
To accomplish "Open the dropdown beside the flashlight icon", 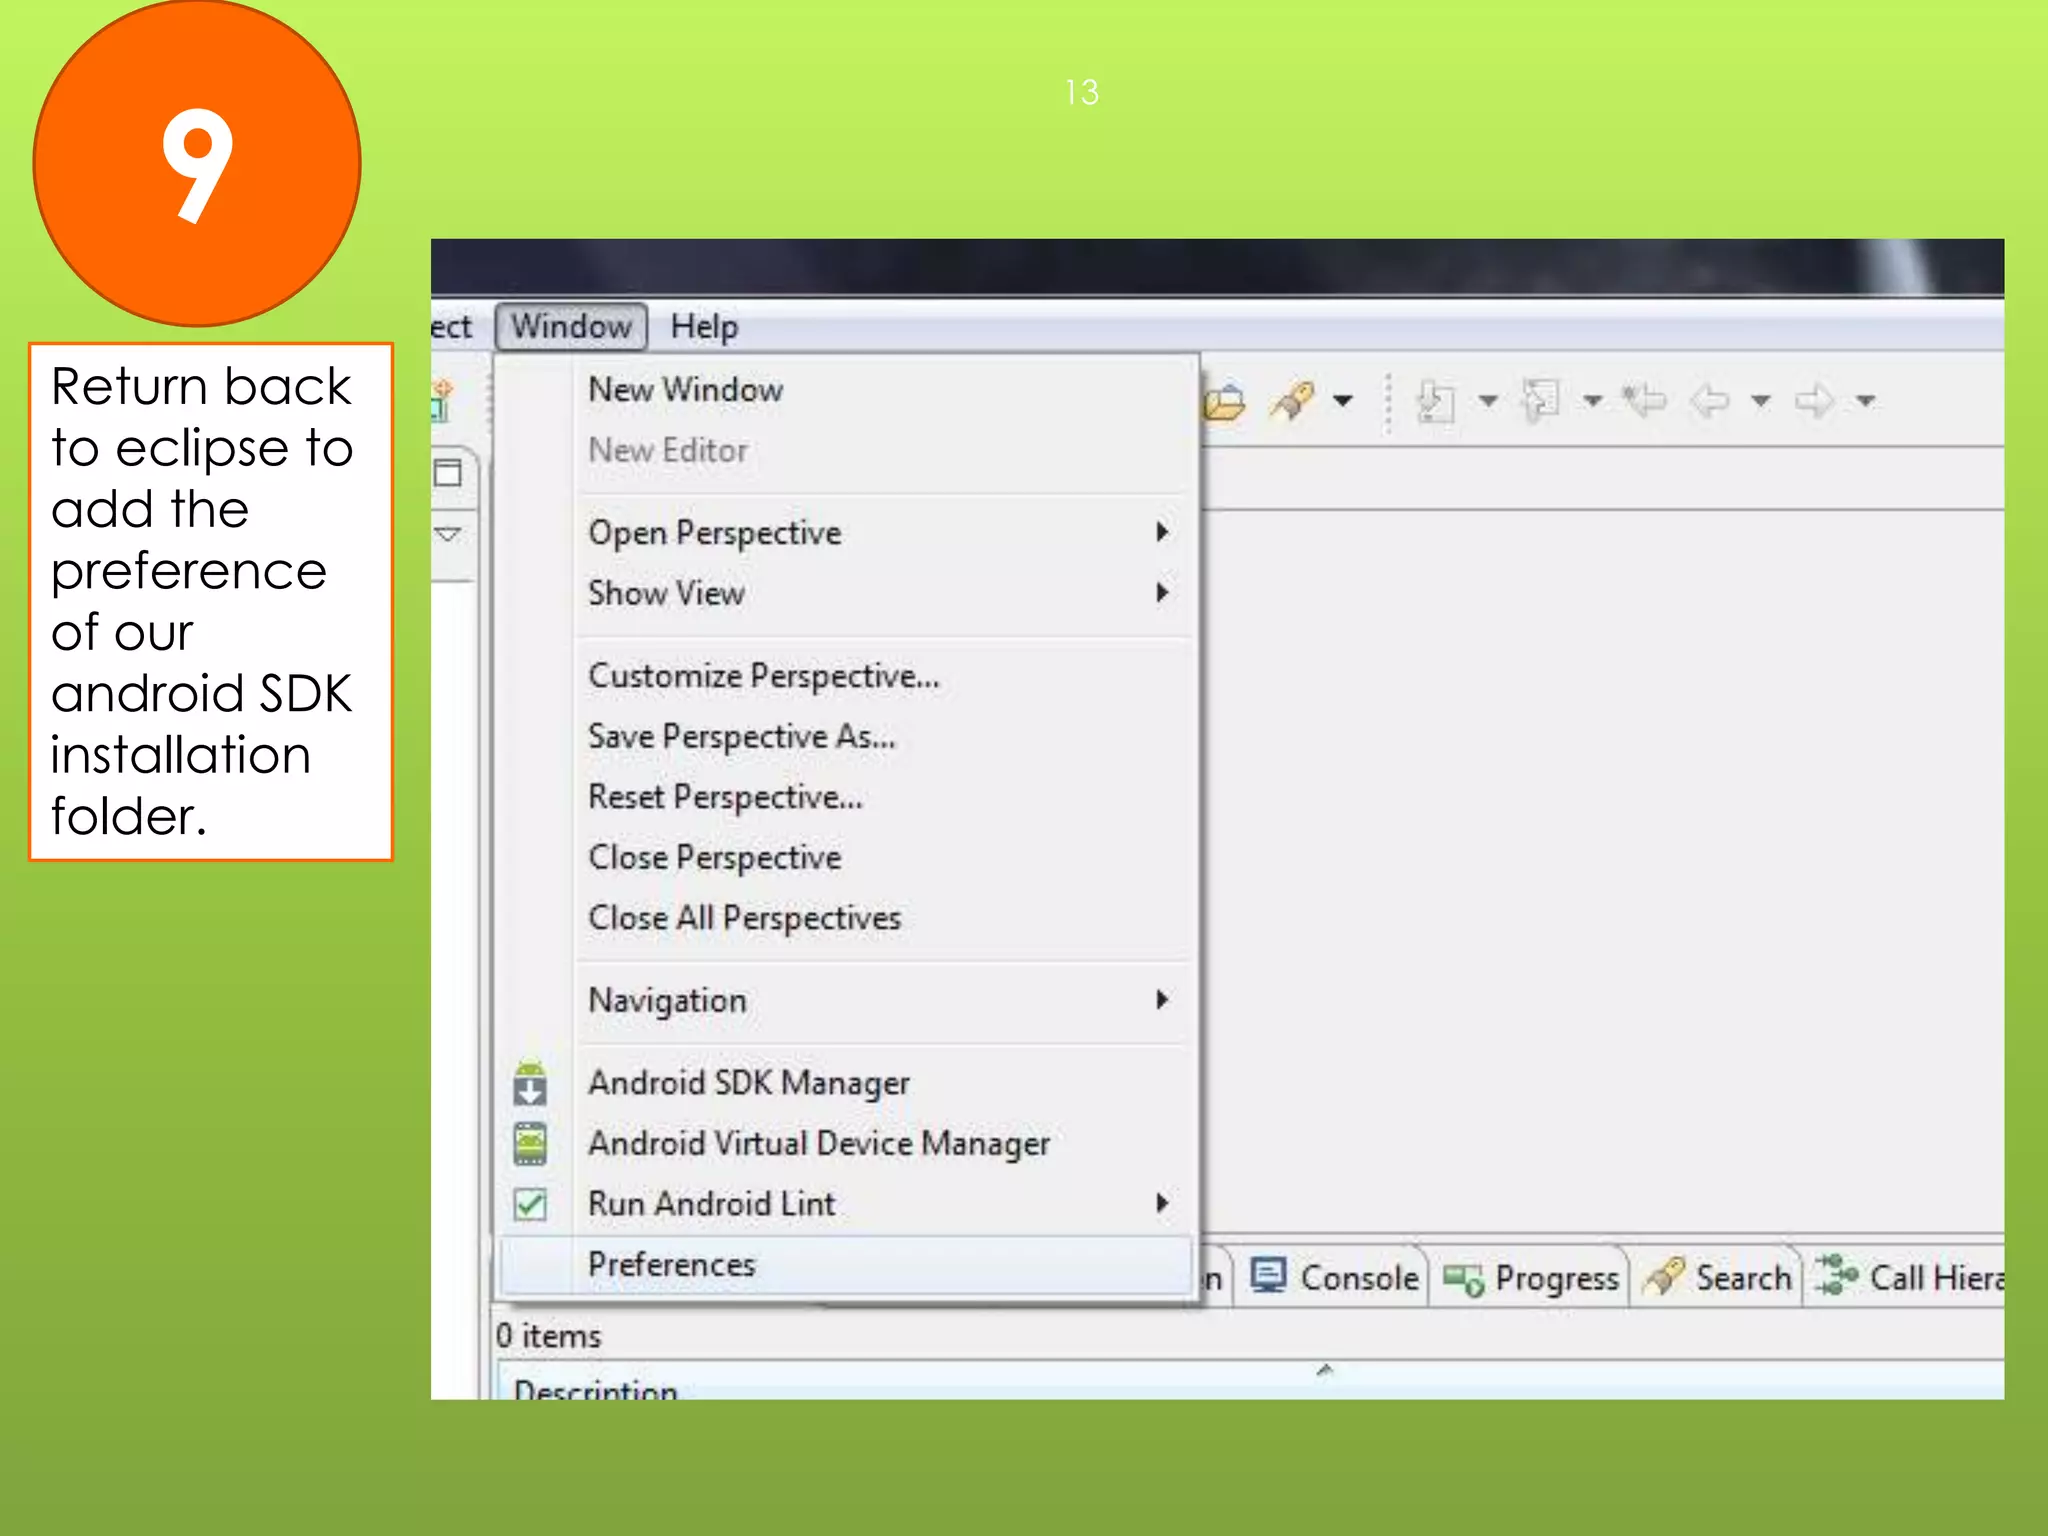I will click(1343, 402).
